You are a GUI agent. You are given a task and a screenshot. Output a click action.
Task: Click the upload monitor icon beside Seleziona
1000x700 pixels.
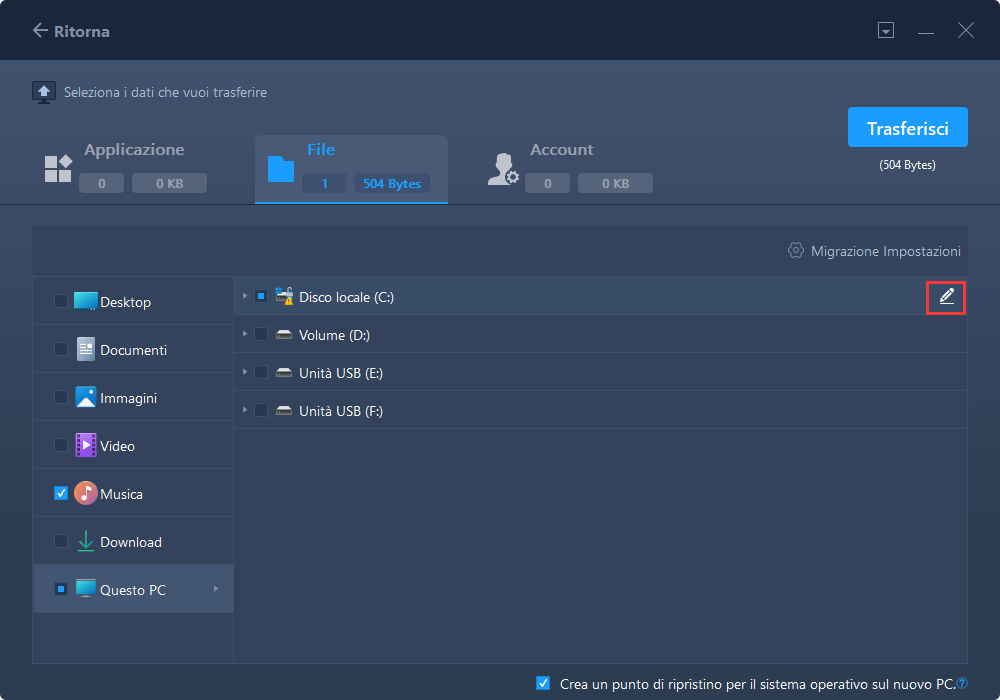coord(44,92)
